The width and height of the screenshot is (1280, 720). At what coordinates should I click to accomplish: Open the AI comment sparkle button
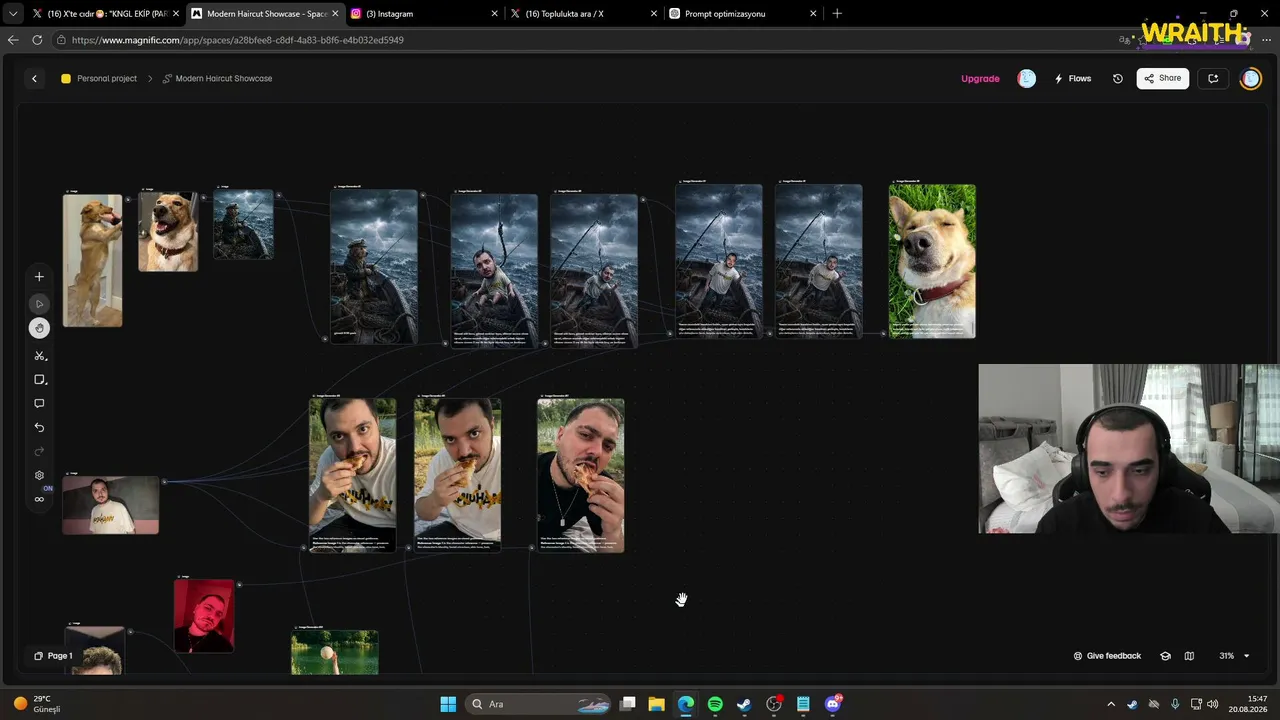(1213, 78)
